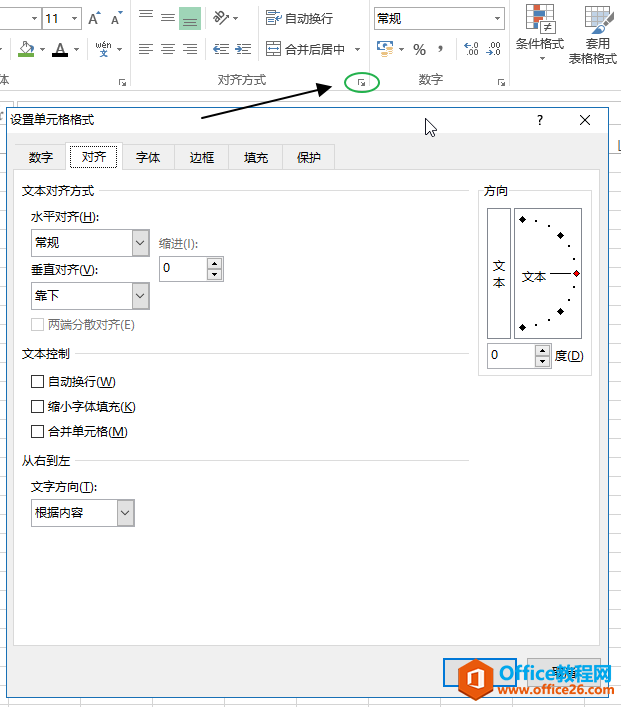This screenshot has width=621, height=707.
Task: Decrease degrees spinner down arrow
Action: [x=543, y=361]
